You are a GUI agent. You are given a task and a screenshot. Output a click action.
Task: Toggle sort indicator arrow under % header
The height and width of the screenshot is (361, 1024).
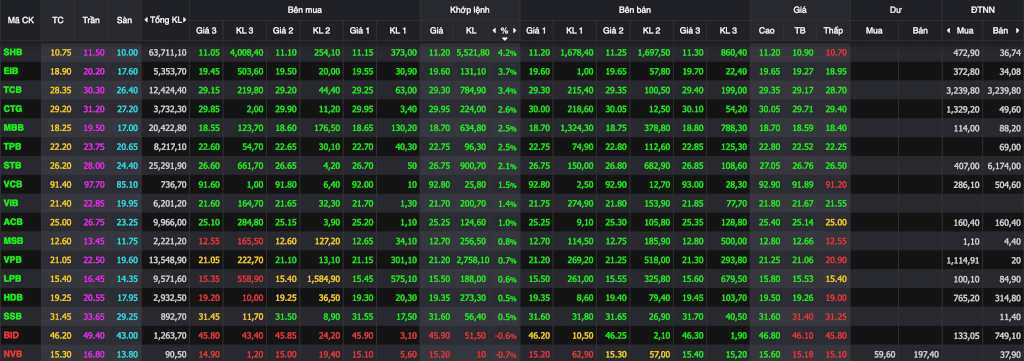(x=504, y=39)
